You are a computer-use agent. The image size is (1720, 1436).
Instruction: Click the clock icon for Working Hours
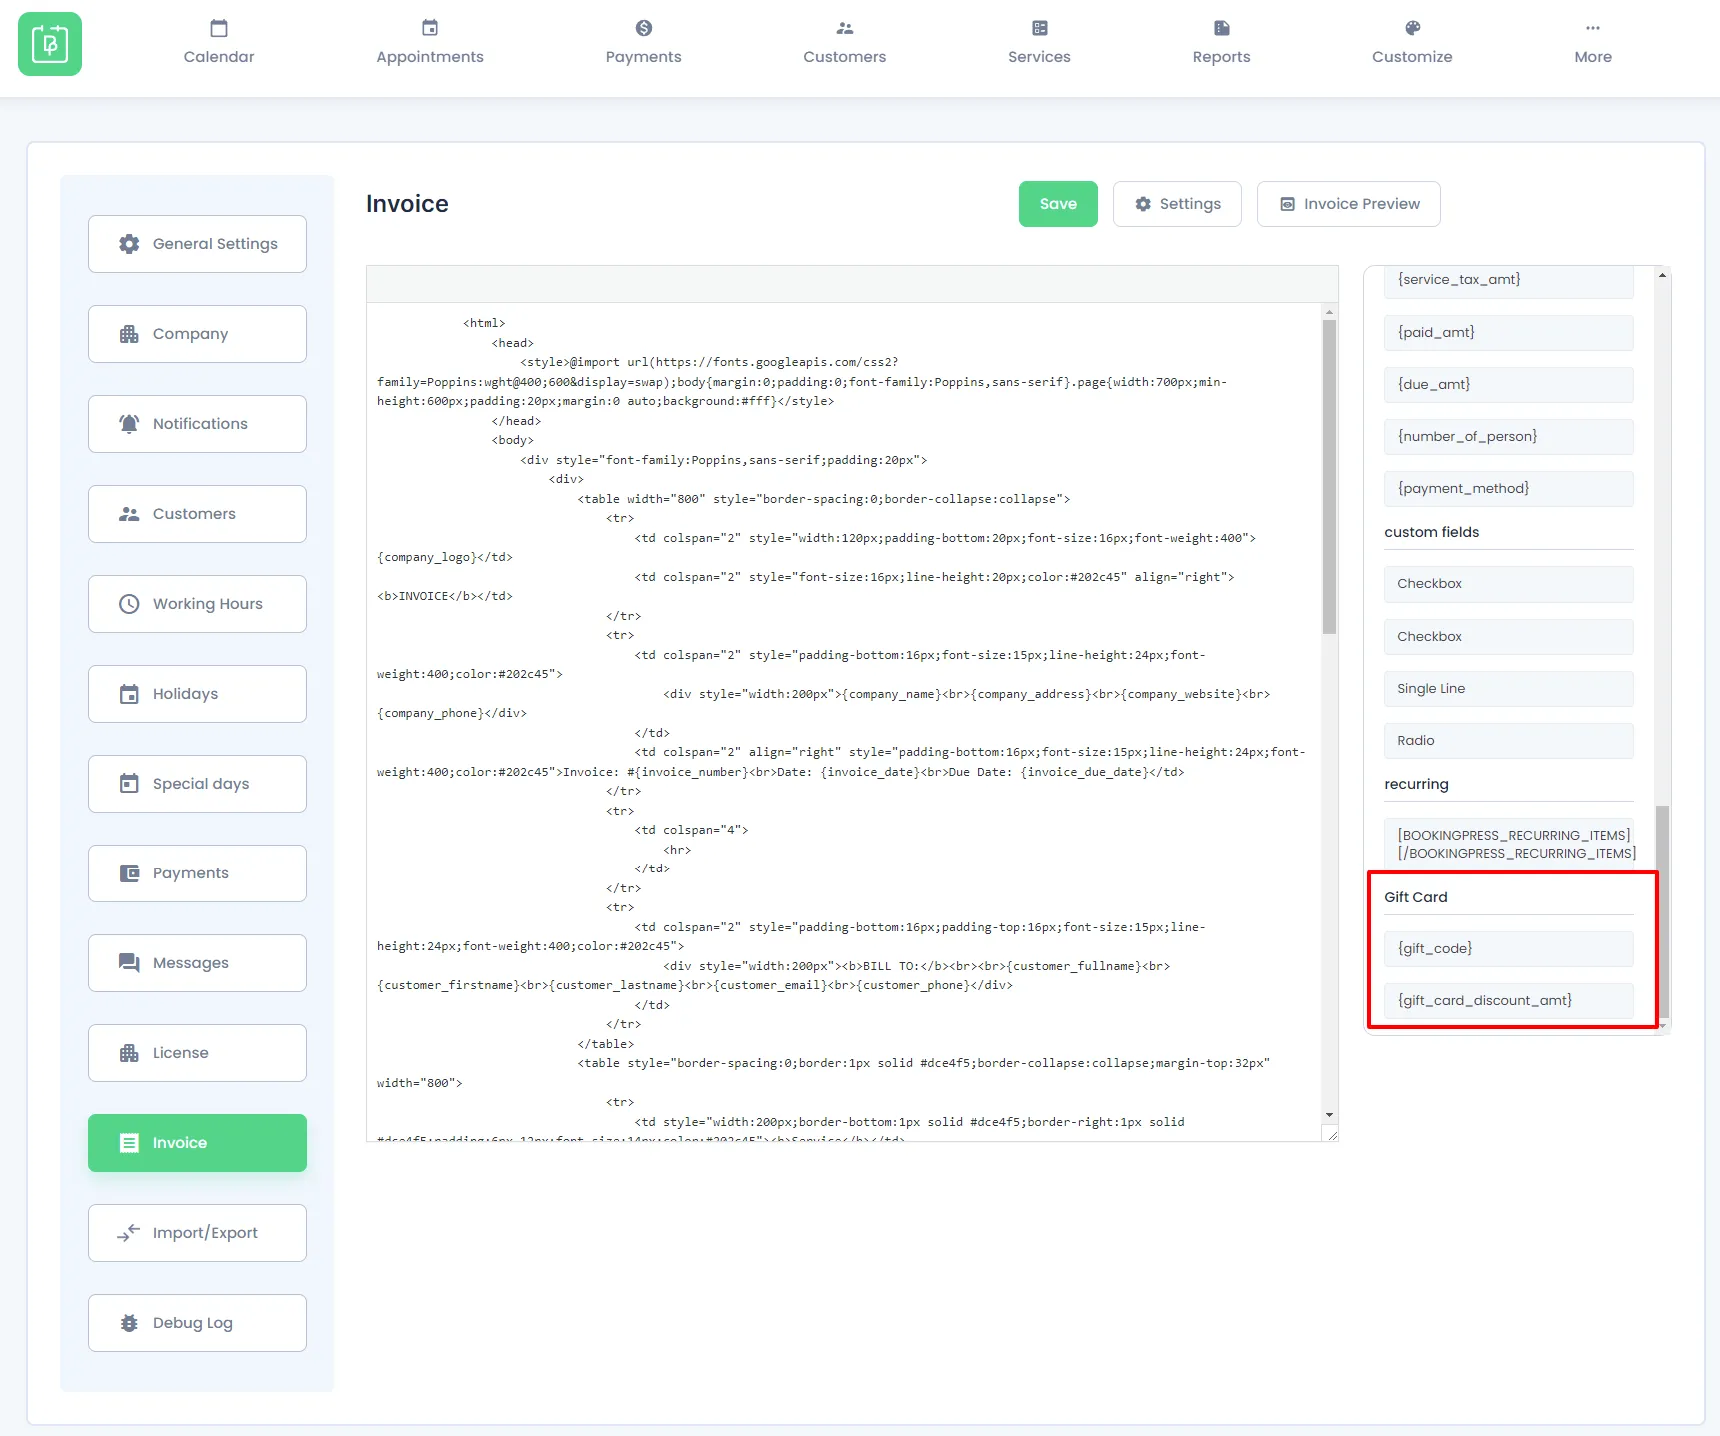tap(129, 604)
